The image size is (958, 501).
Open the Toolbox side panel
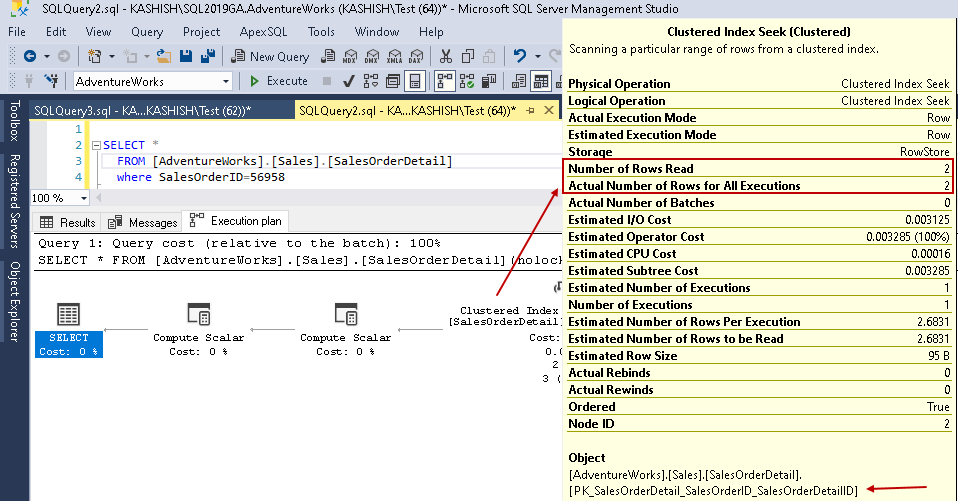15,120
